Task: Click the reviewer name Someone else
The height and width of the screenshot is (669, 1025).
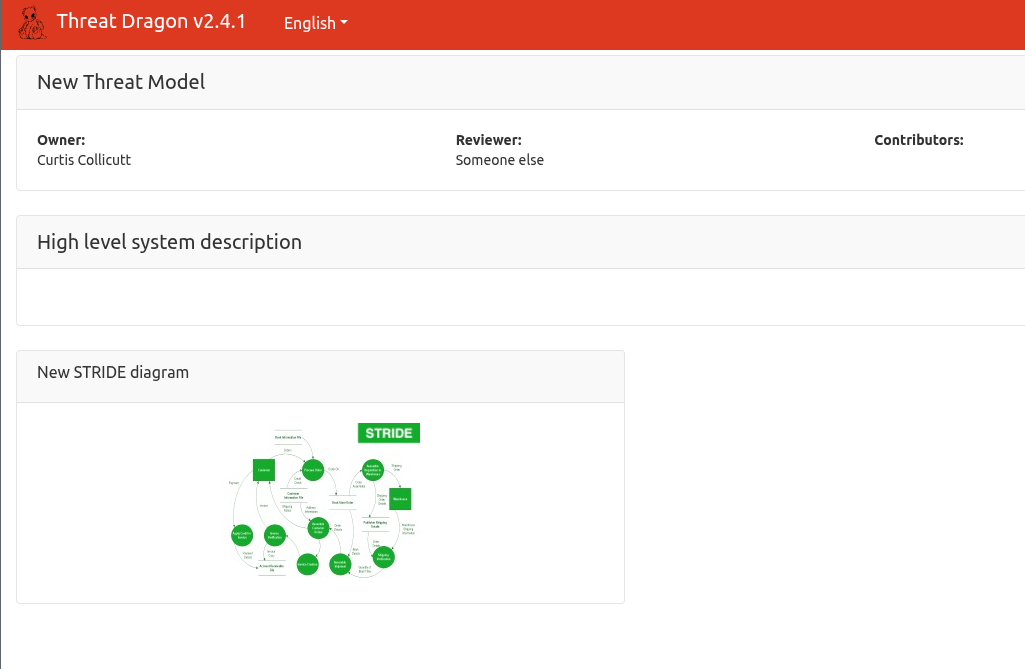Action: click(x=500, y=160)
